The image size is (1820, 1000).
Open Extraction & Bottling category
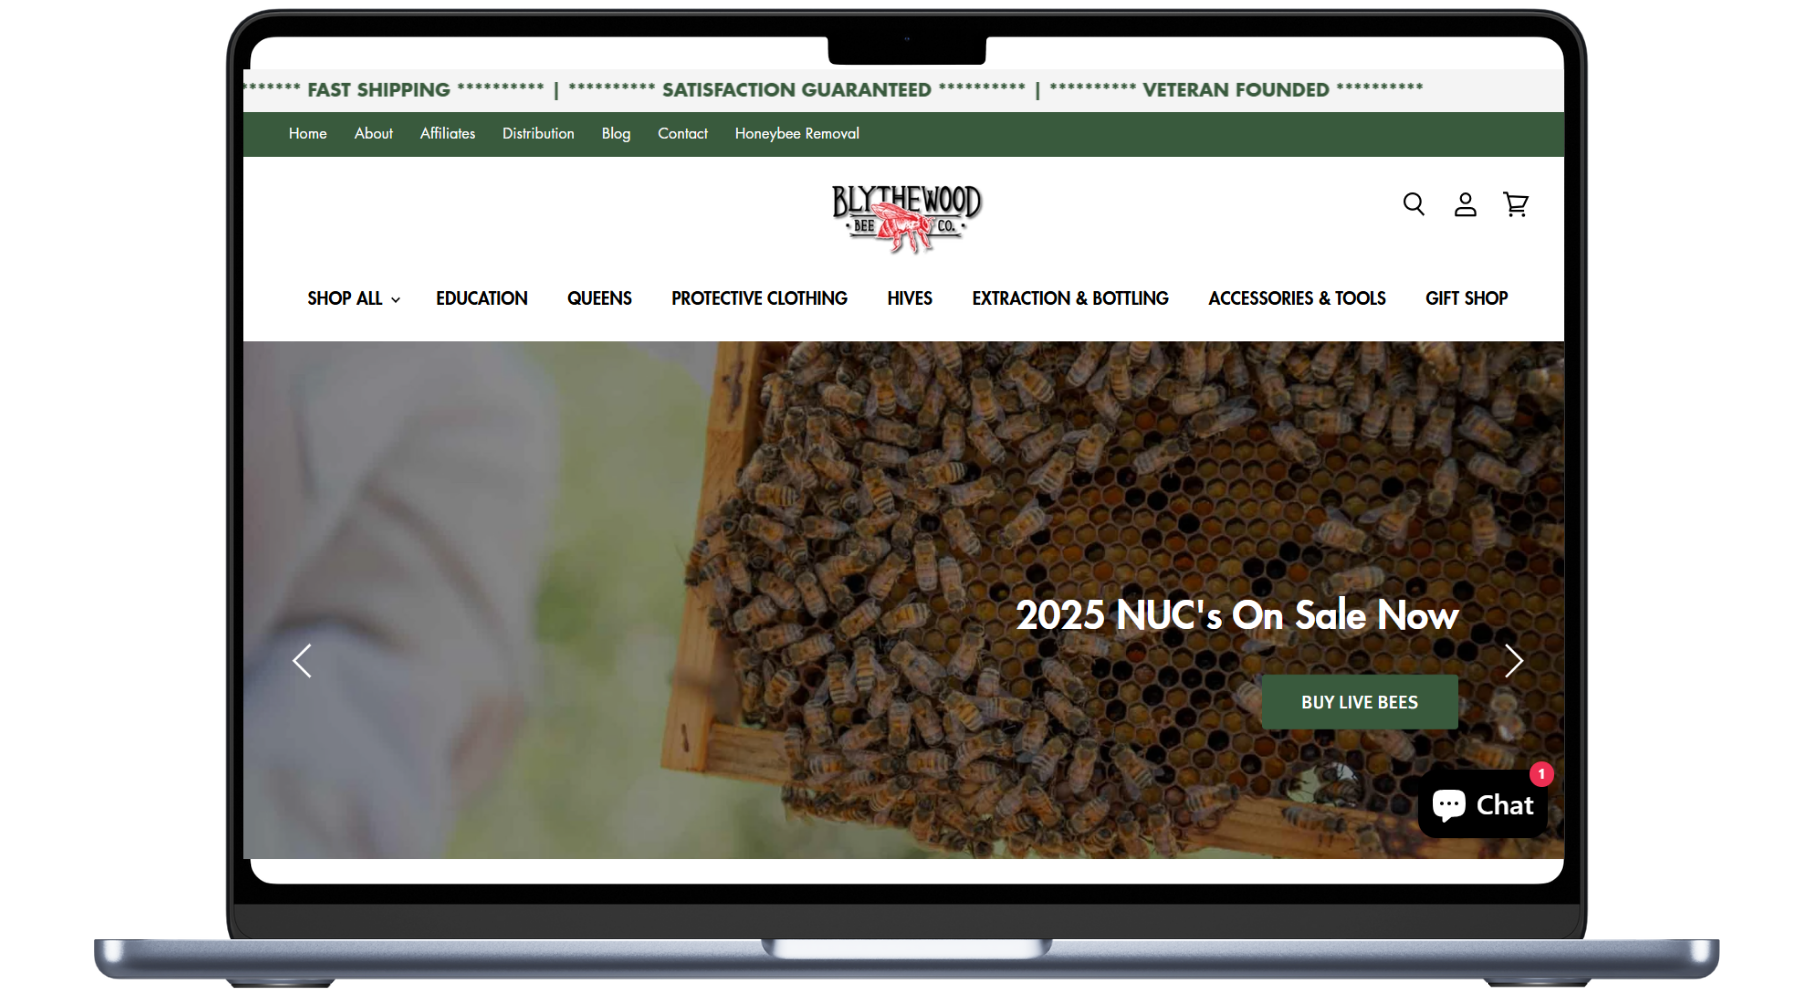tap(1070, 298)
